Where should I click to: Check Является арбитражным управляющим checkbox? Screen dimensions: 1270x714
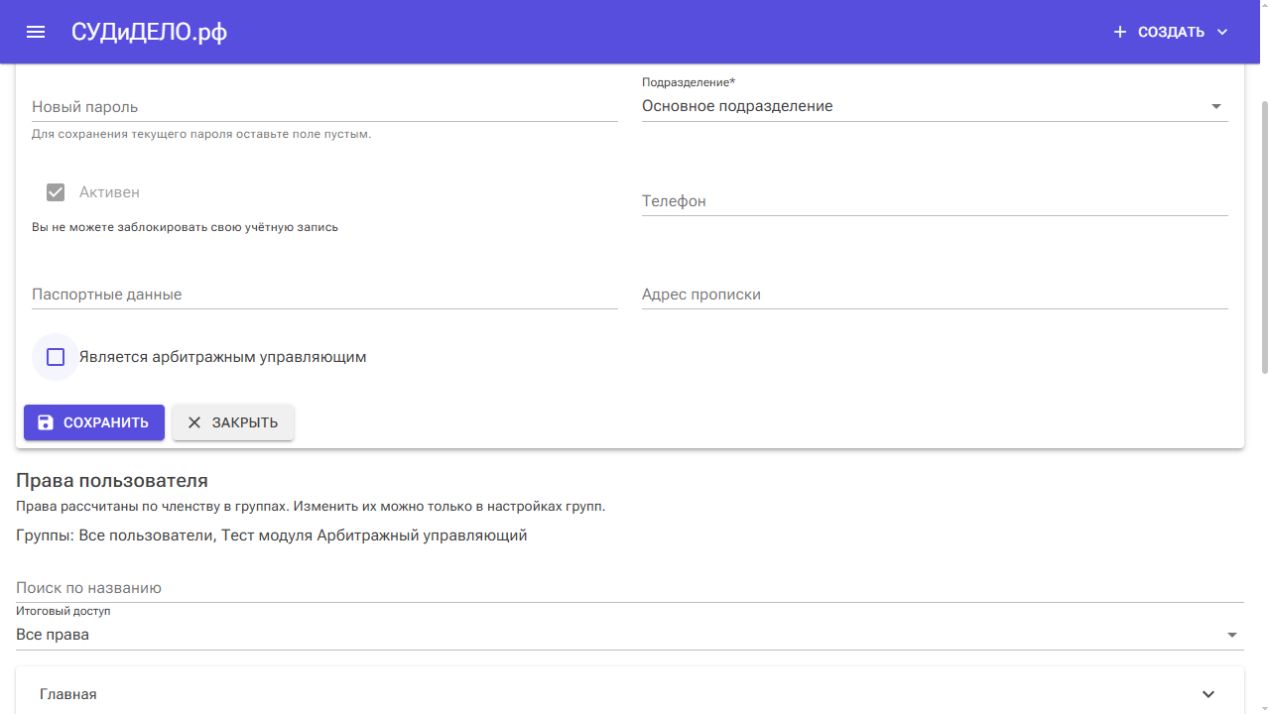tap(56, 357)
